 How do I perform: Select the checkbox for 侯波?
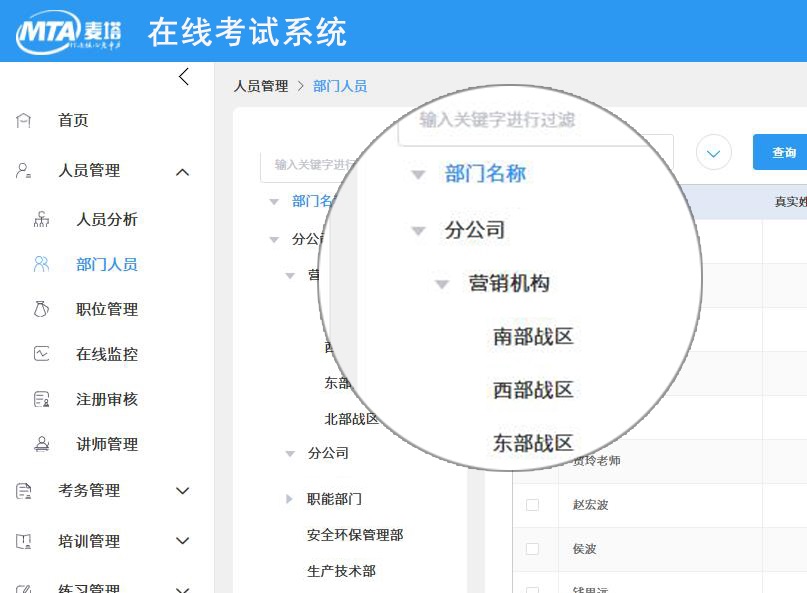click(533, 549)
